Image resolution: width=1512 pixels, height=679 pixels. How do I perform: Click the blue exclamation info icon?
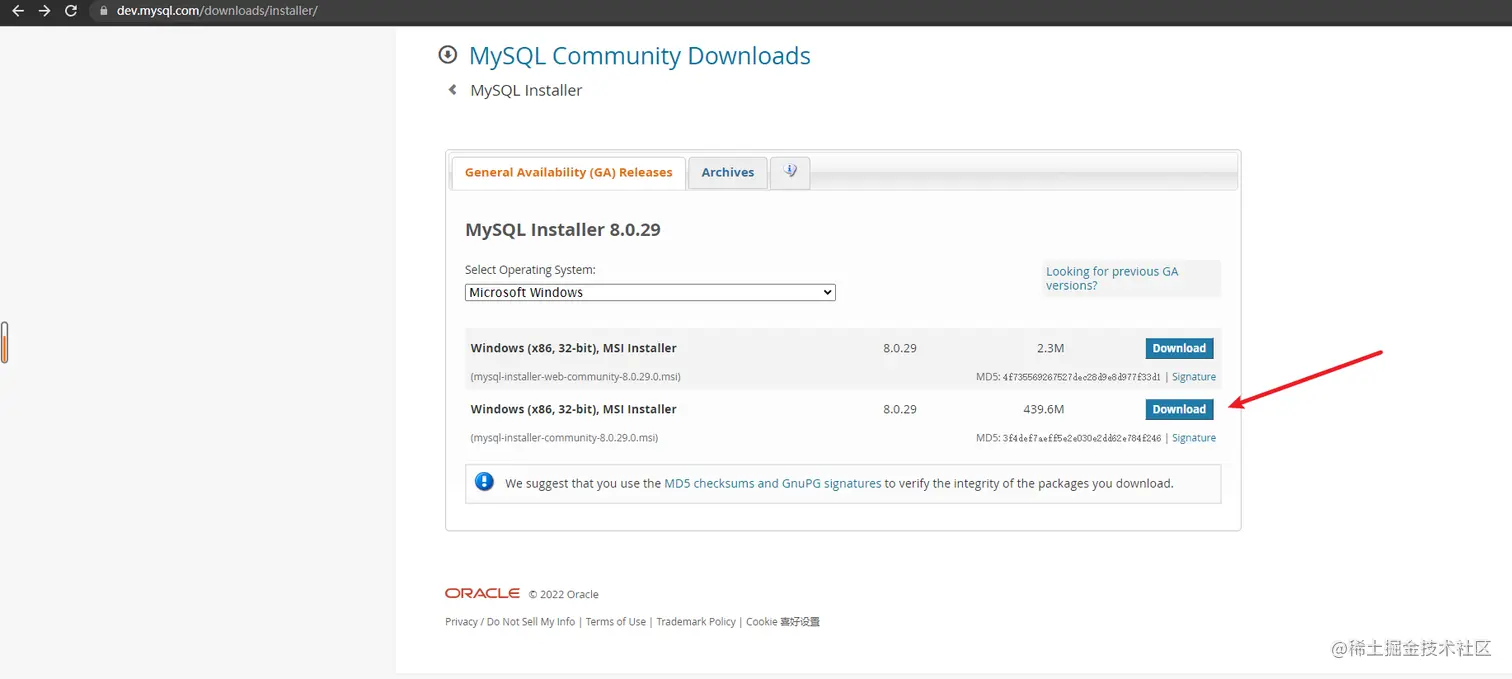tap(485, 482)
